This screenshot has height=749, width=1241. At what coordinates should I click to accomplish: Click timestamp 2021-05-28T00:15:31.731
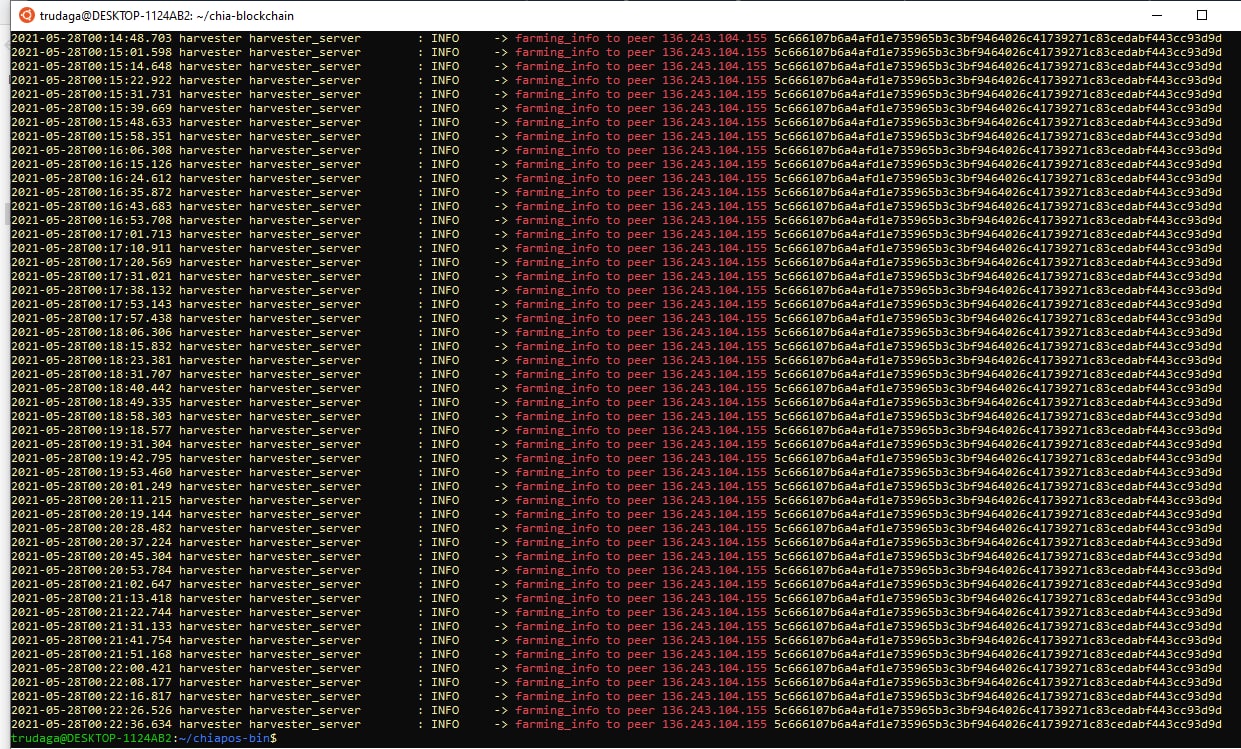coord(91,94)
